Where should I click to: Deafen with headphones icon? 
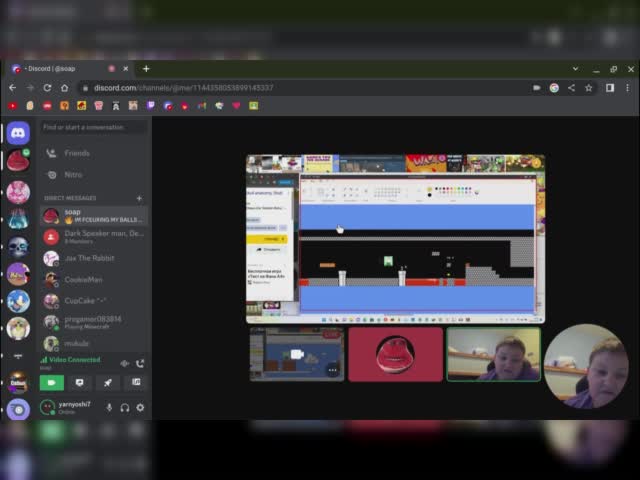pos(125,407)
